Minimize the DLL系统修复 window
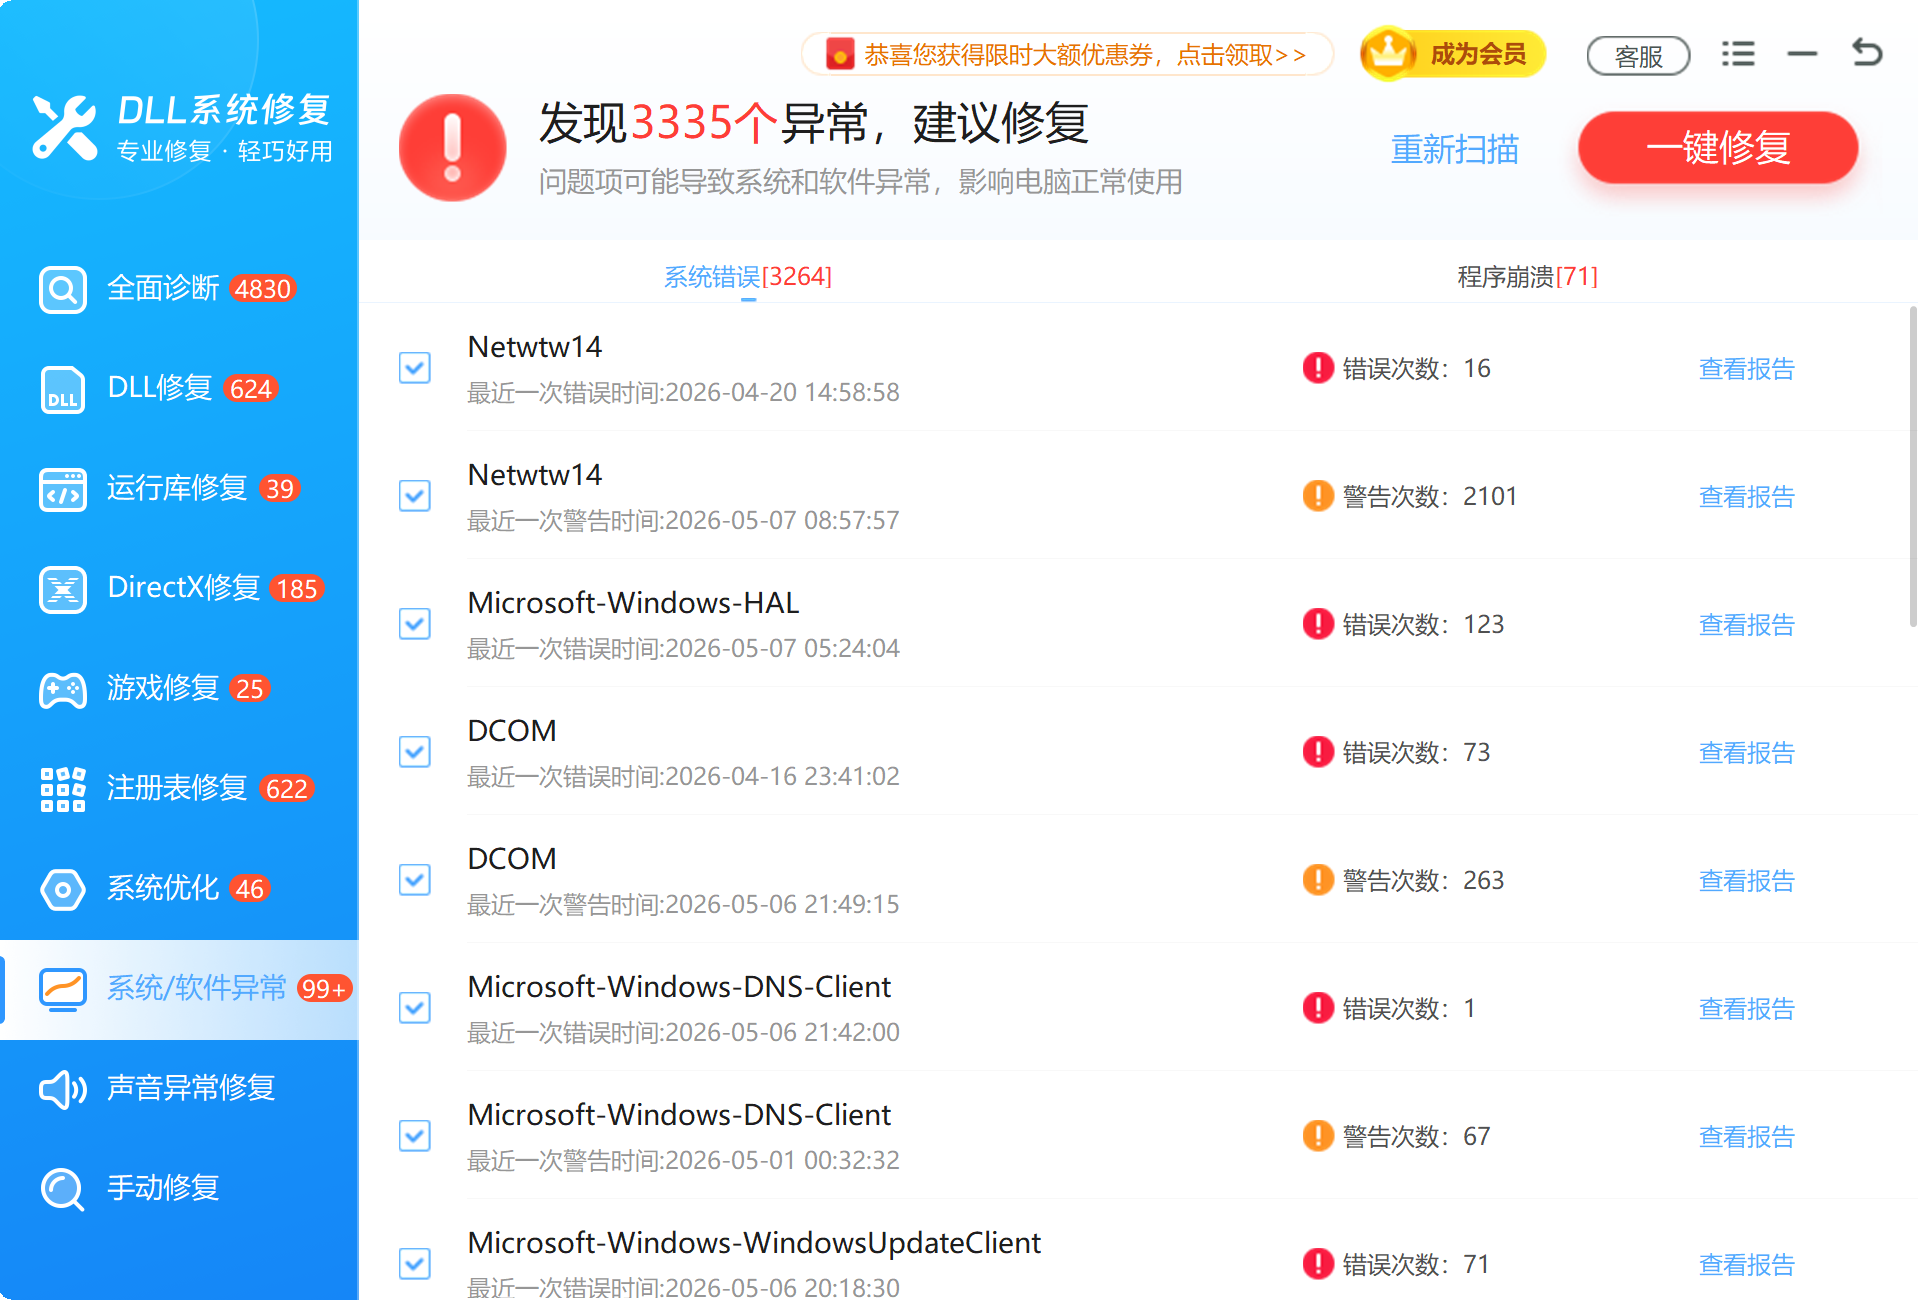Image resolution: width=1918 pixels, height=1300 pixels. (1802, 53)
